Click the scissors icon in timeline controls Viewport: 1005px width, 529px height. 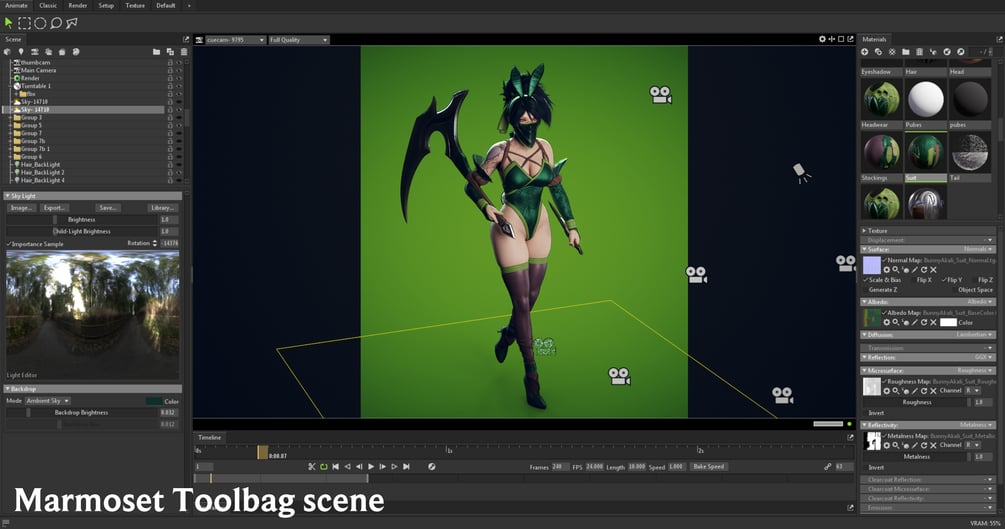coord(311,467)
